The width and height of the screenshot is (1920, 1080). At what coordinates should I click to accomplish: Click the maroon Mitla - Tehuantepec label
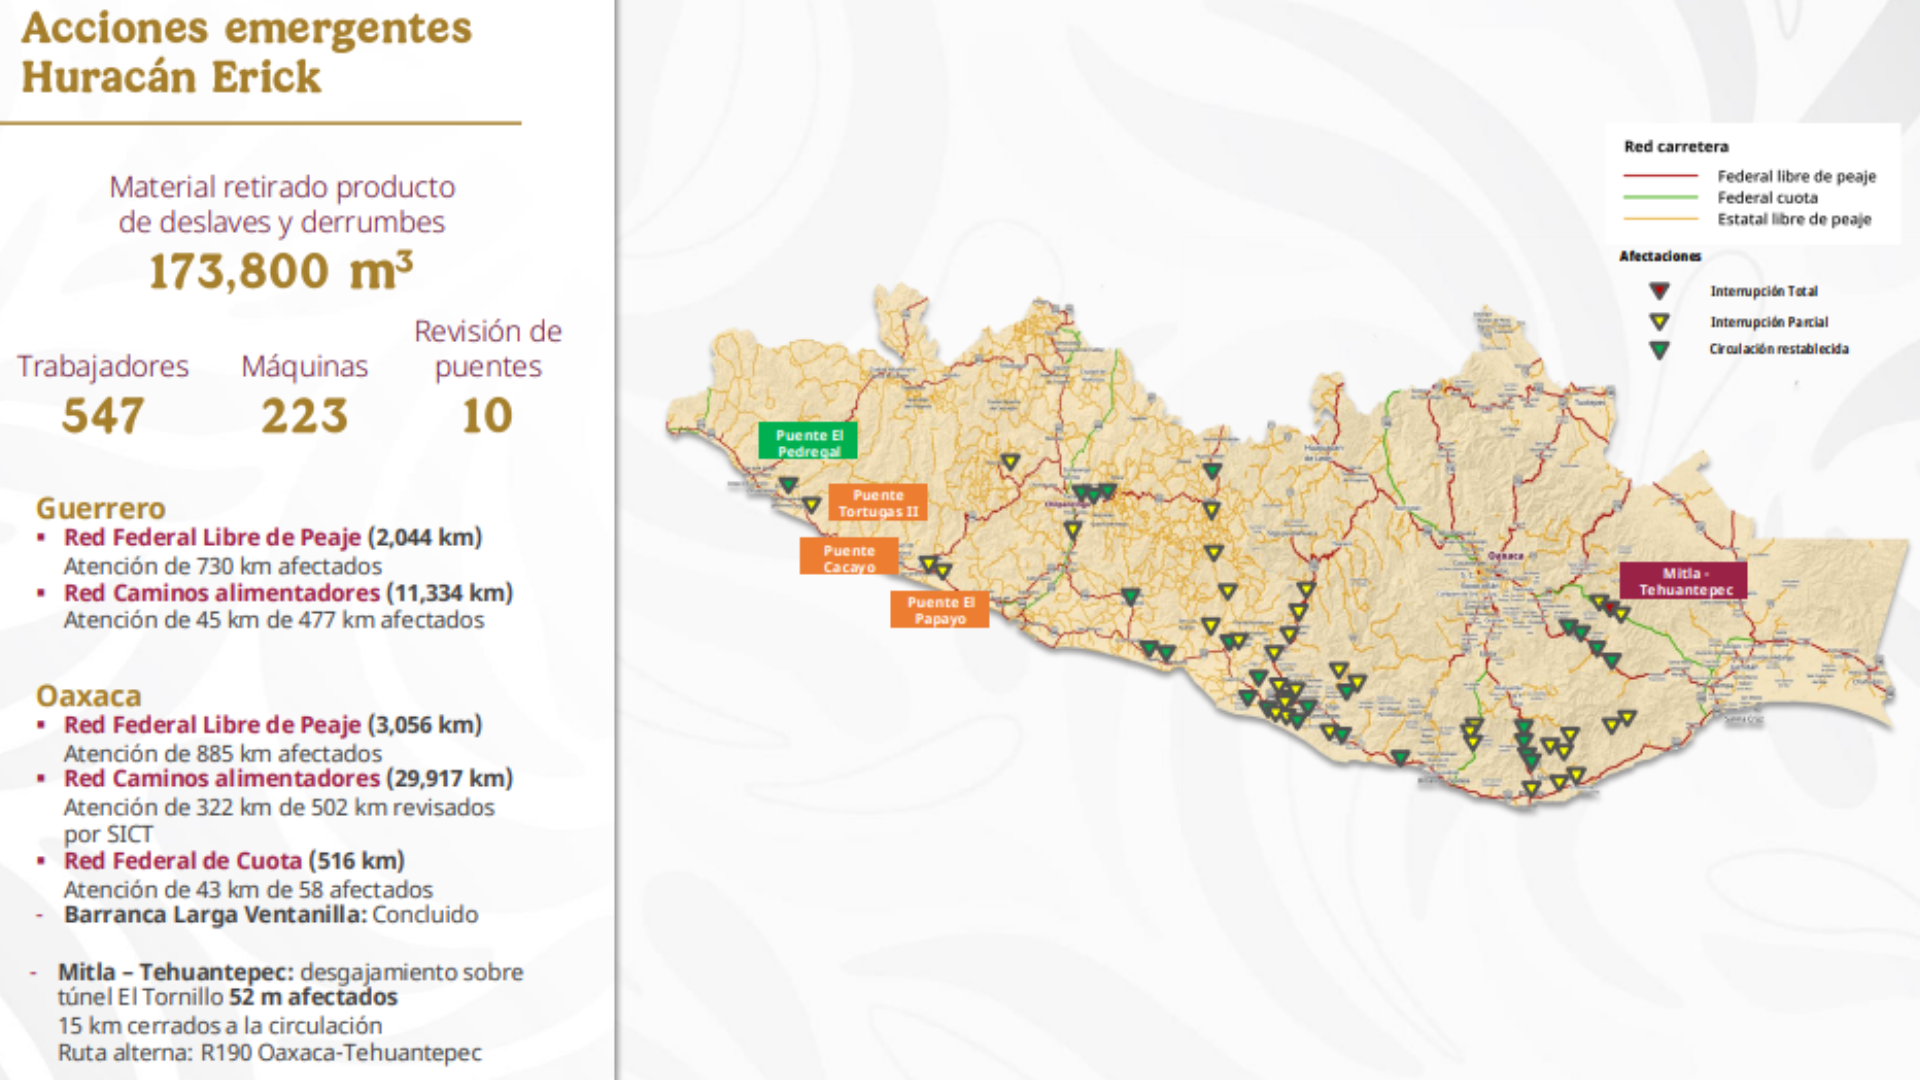pos(1684,581)
